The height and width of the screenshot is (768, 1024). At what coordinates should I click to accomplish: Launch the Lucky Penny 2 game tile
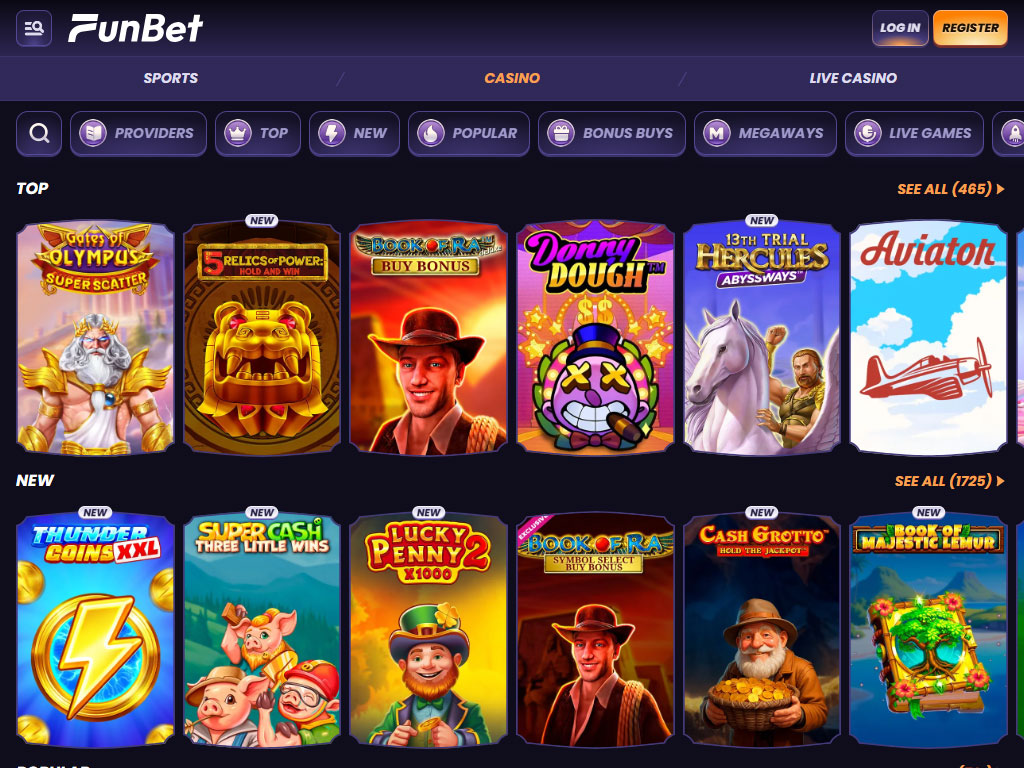tap(428, 629)
